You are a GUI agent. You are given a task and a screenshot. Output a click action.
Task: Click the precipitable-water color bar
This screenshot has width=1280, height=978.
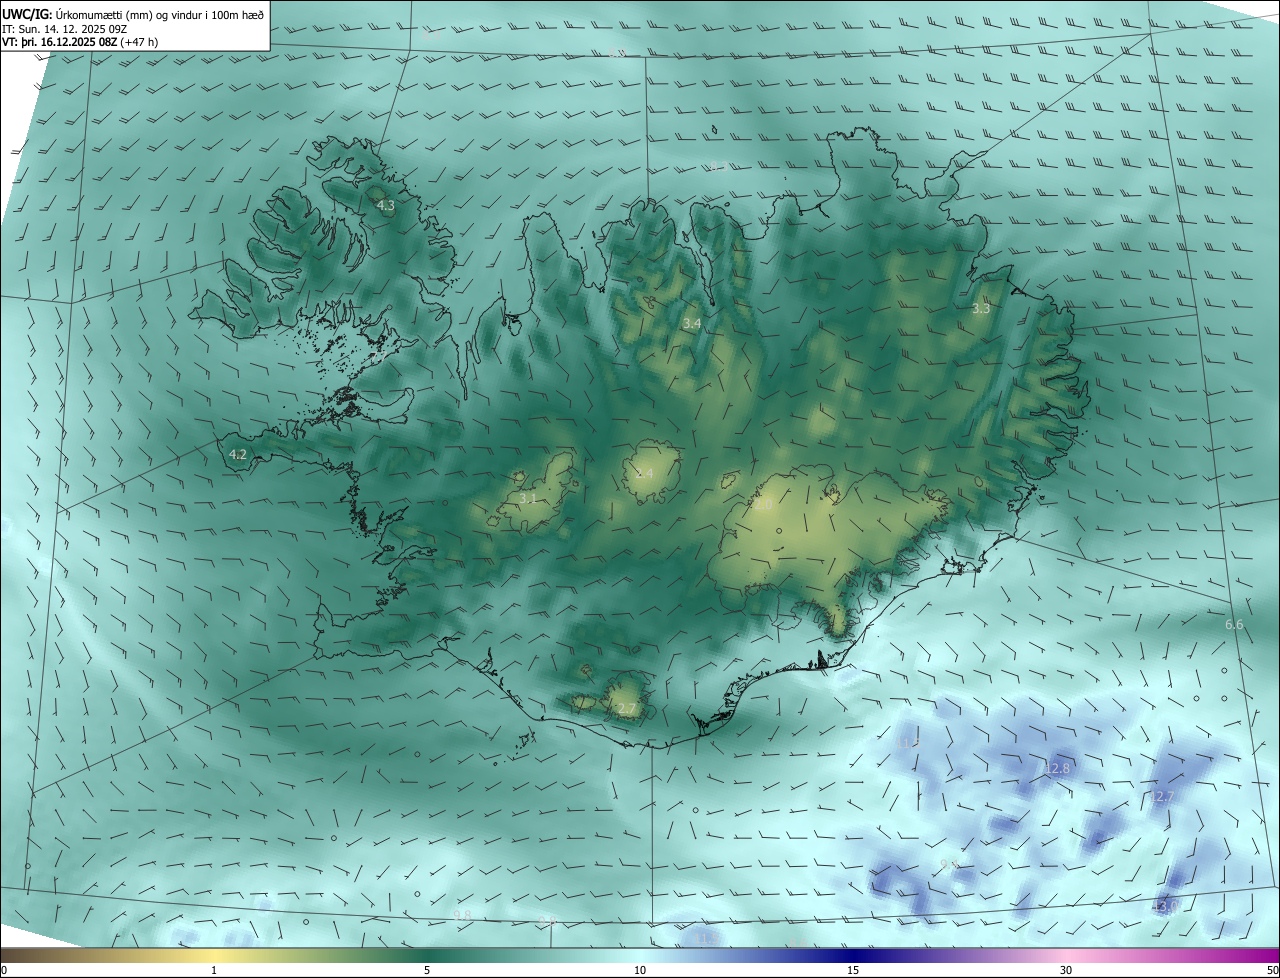point(640,955)
